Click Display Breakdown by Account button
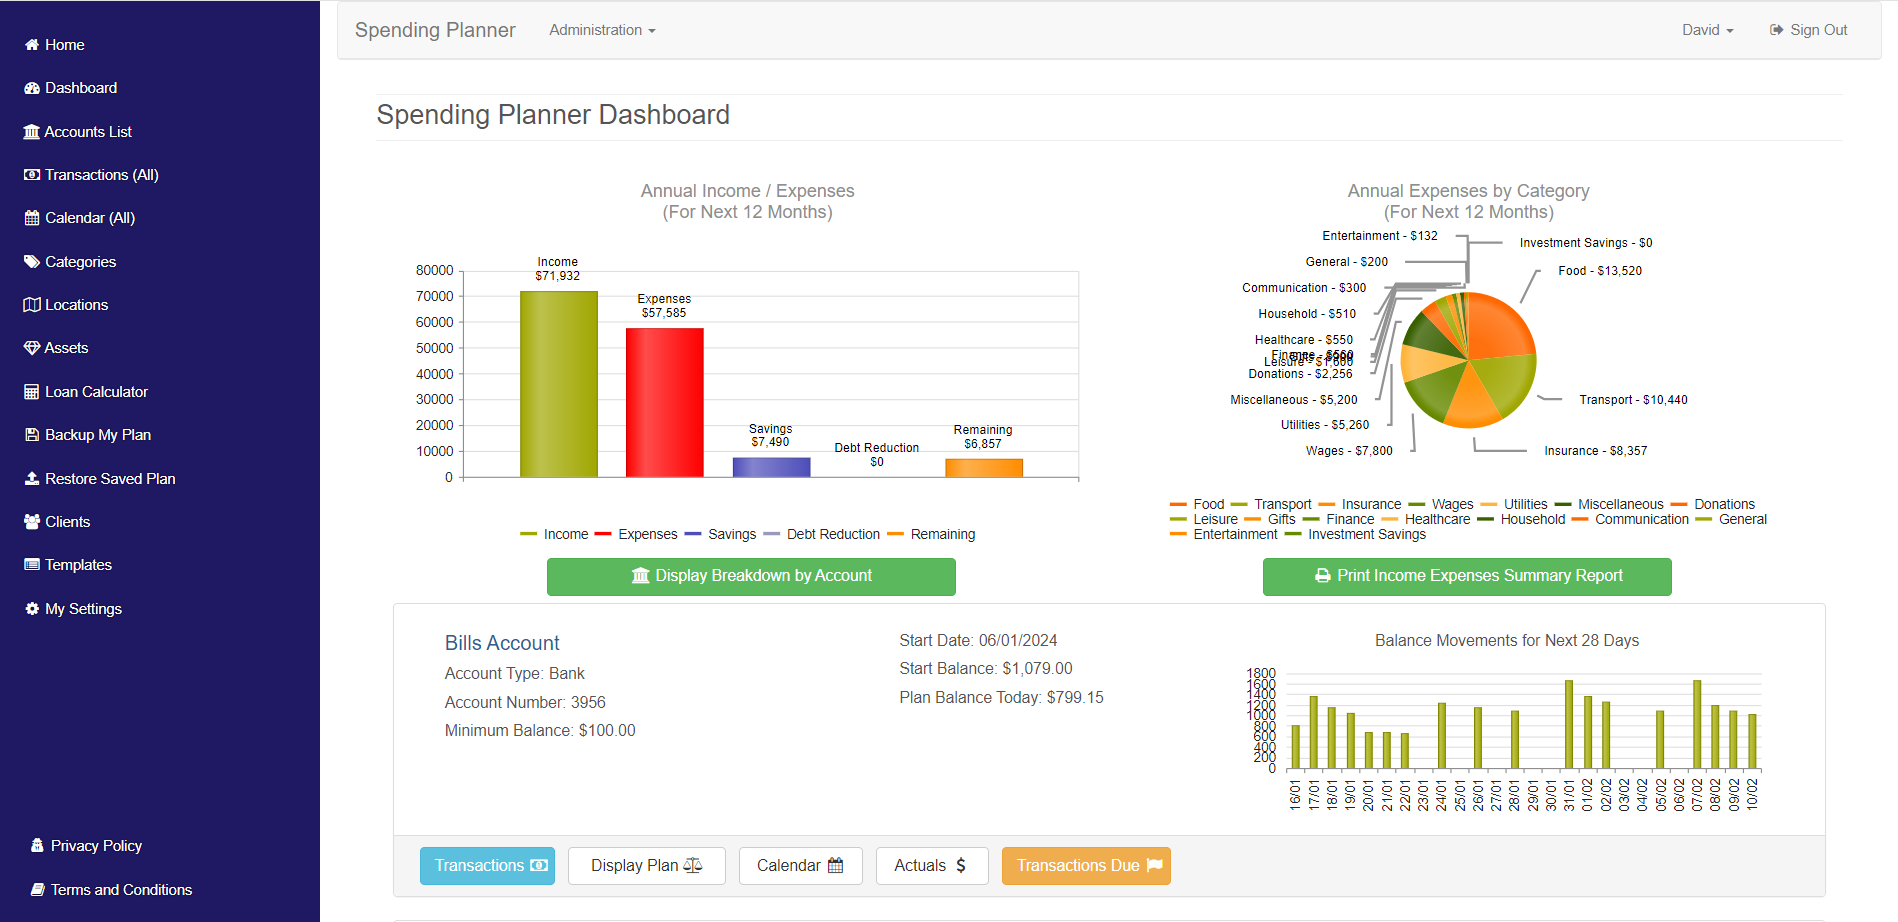Image resolution: width=1898 pixels, height=922 pixels. (x=751, y=576)
